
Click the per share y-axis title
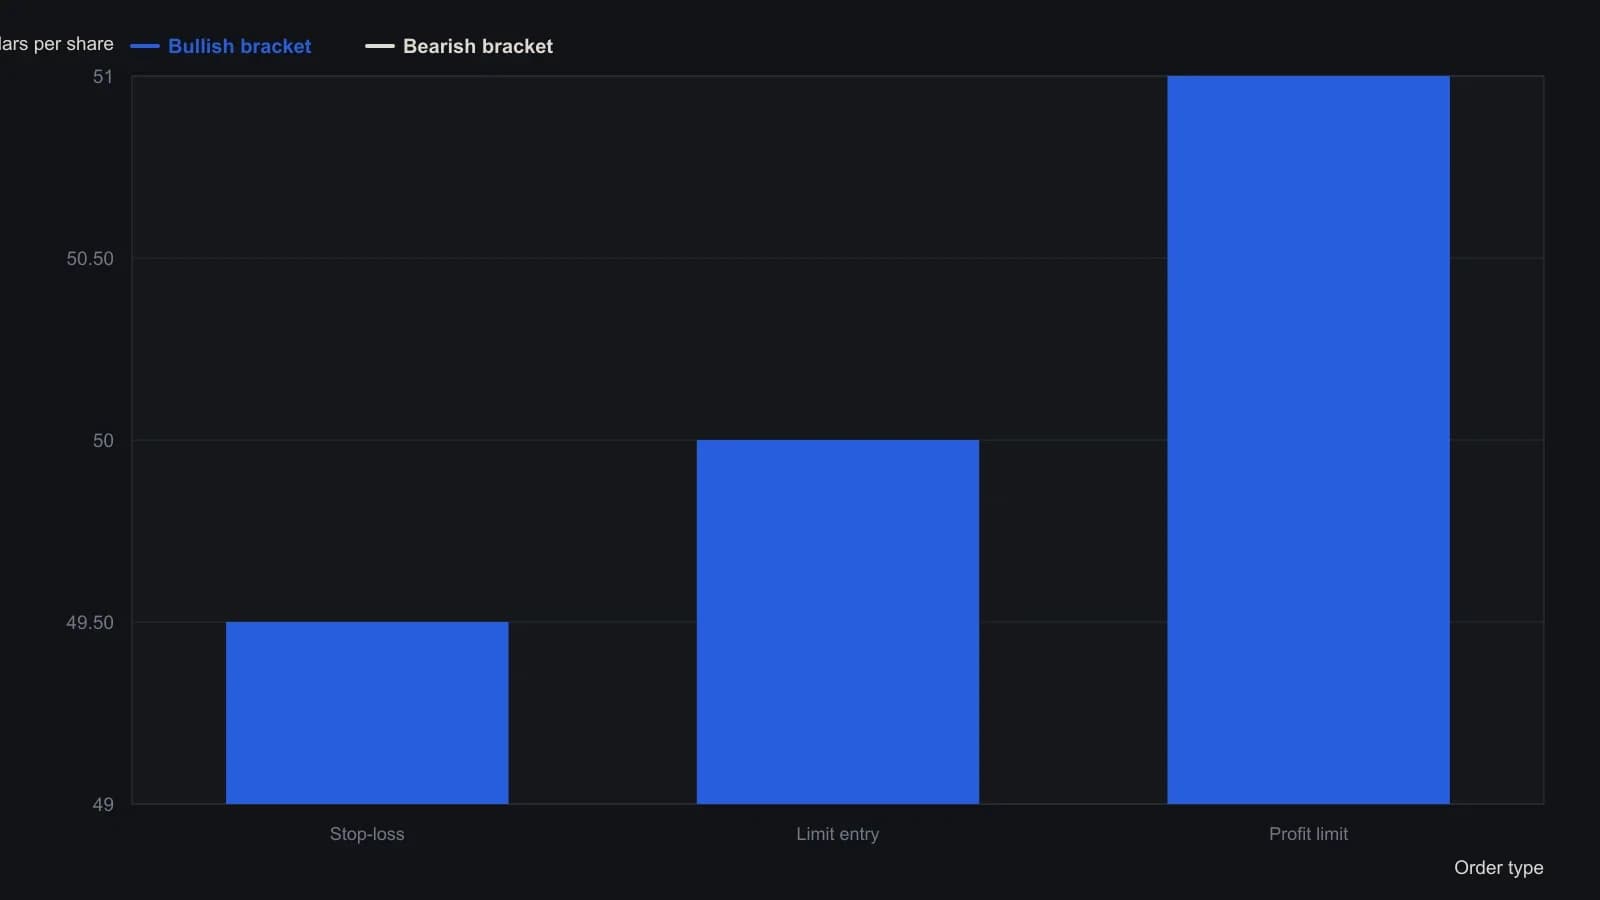[57, 44]
